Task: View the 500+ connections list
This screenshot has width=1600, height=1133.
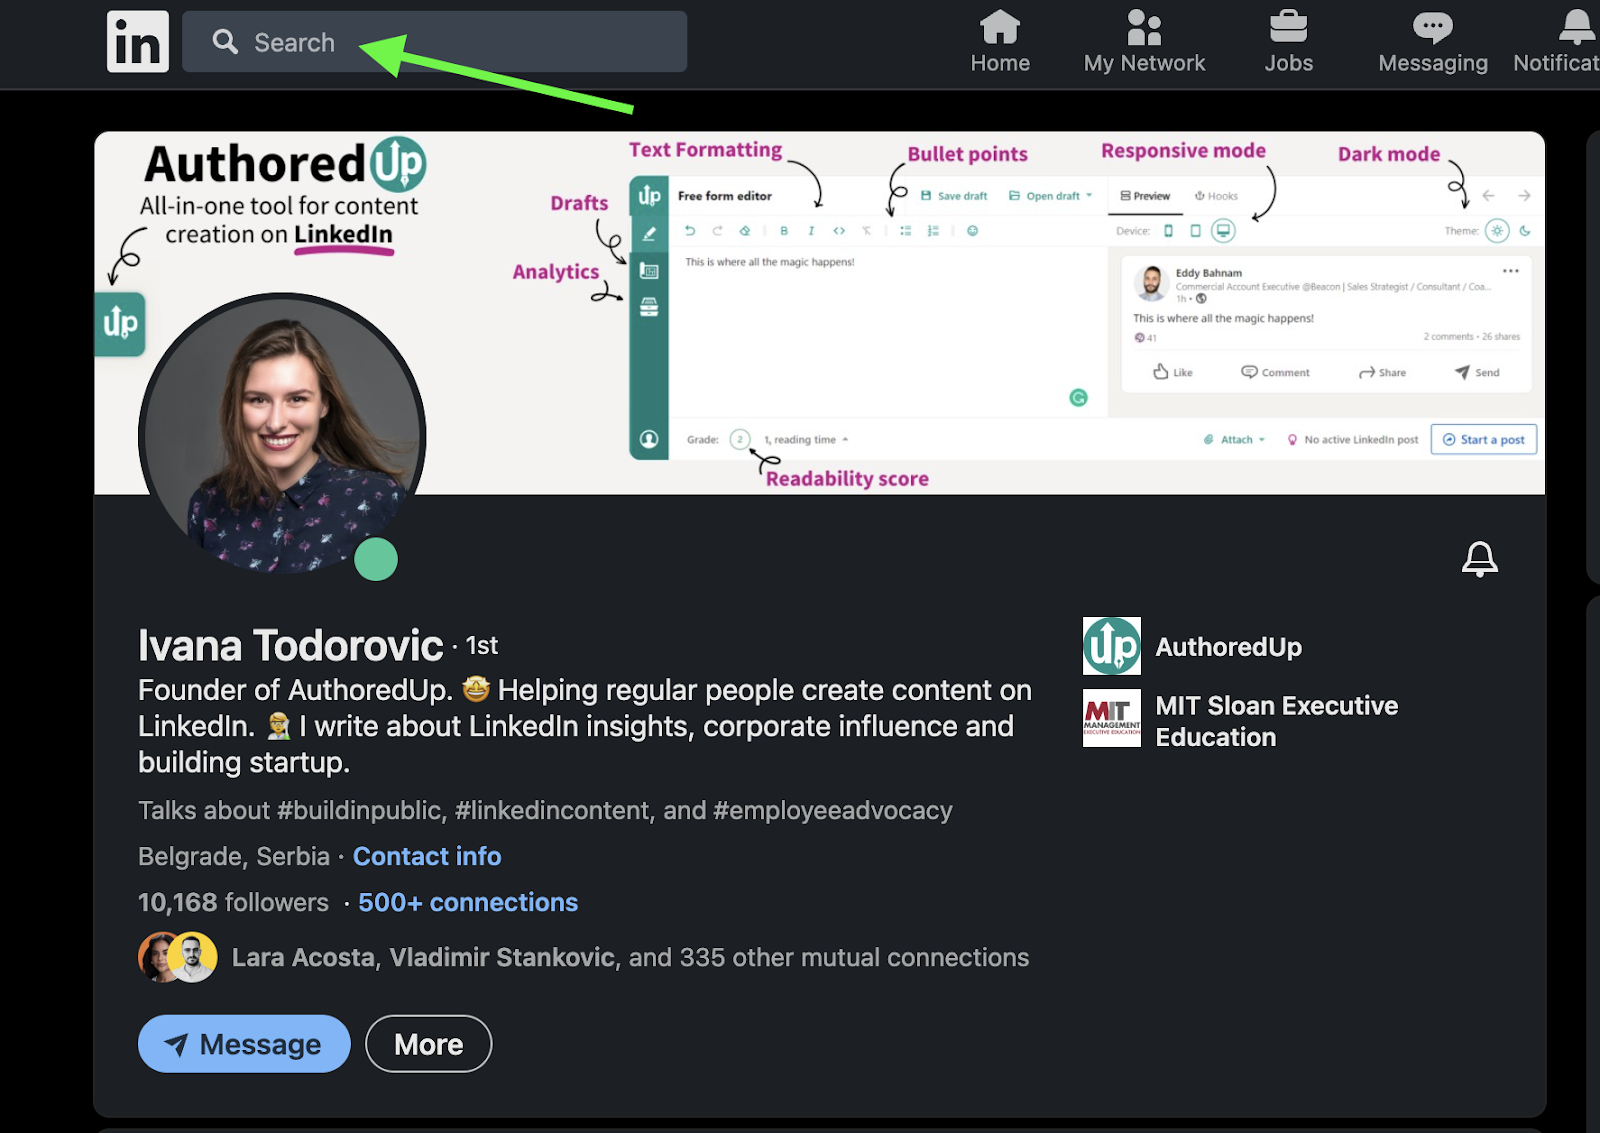Action: 468,903
